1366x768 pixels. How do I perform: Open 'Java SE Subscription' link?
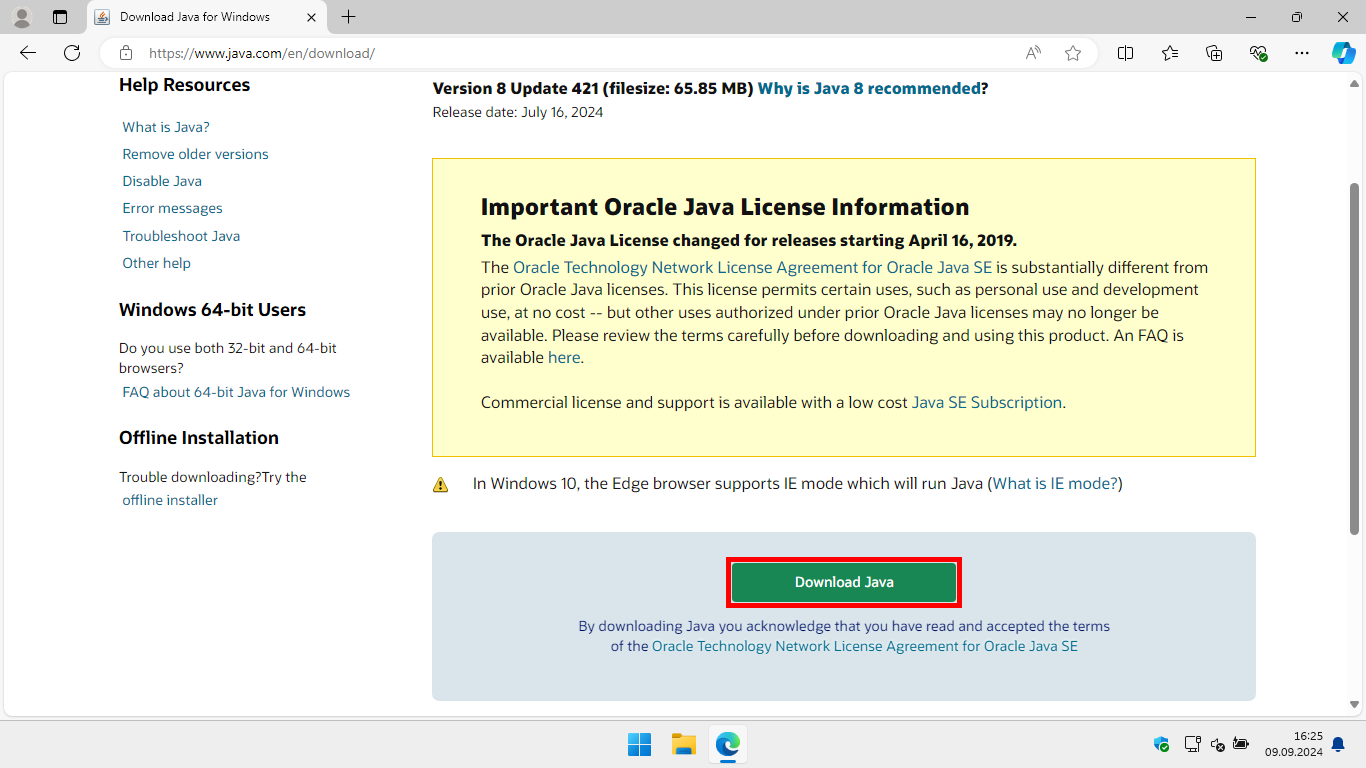pyautogui.click(x=987, y=402)
